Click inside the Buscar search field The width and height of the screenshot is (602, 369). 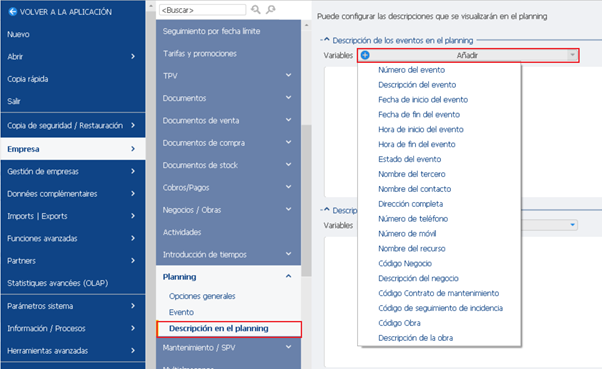202,10
